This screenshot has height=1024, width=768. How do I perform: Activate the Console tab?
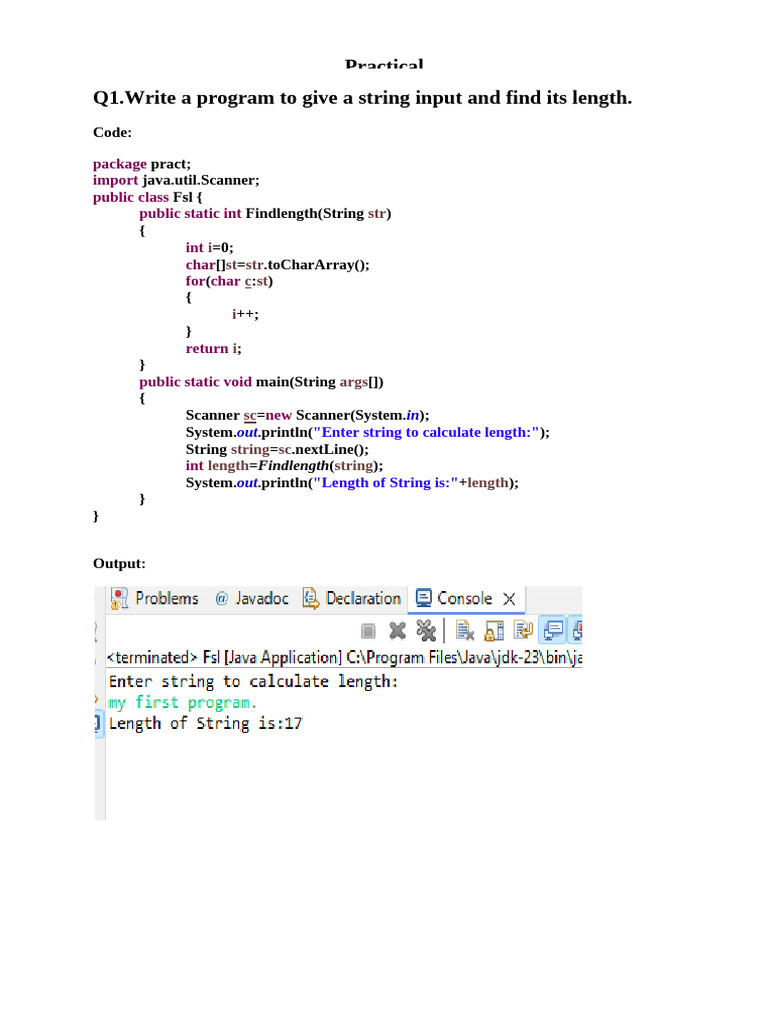pos(454,599)
